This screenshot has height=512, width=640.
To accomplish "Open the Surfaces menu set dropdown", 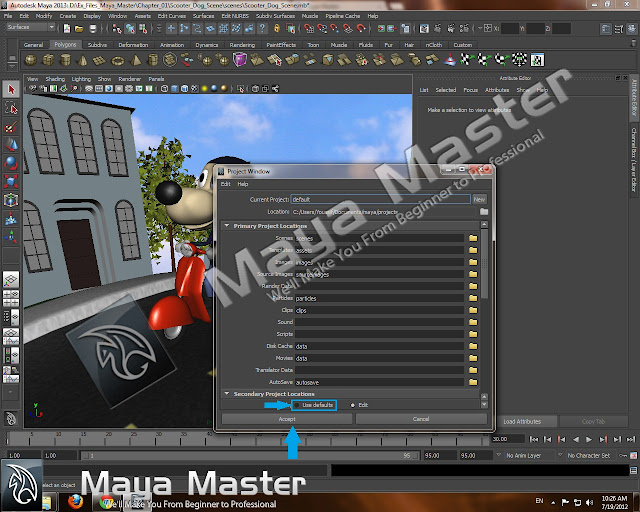I will click(x=31, y=27).
